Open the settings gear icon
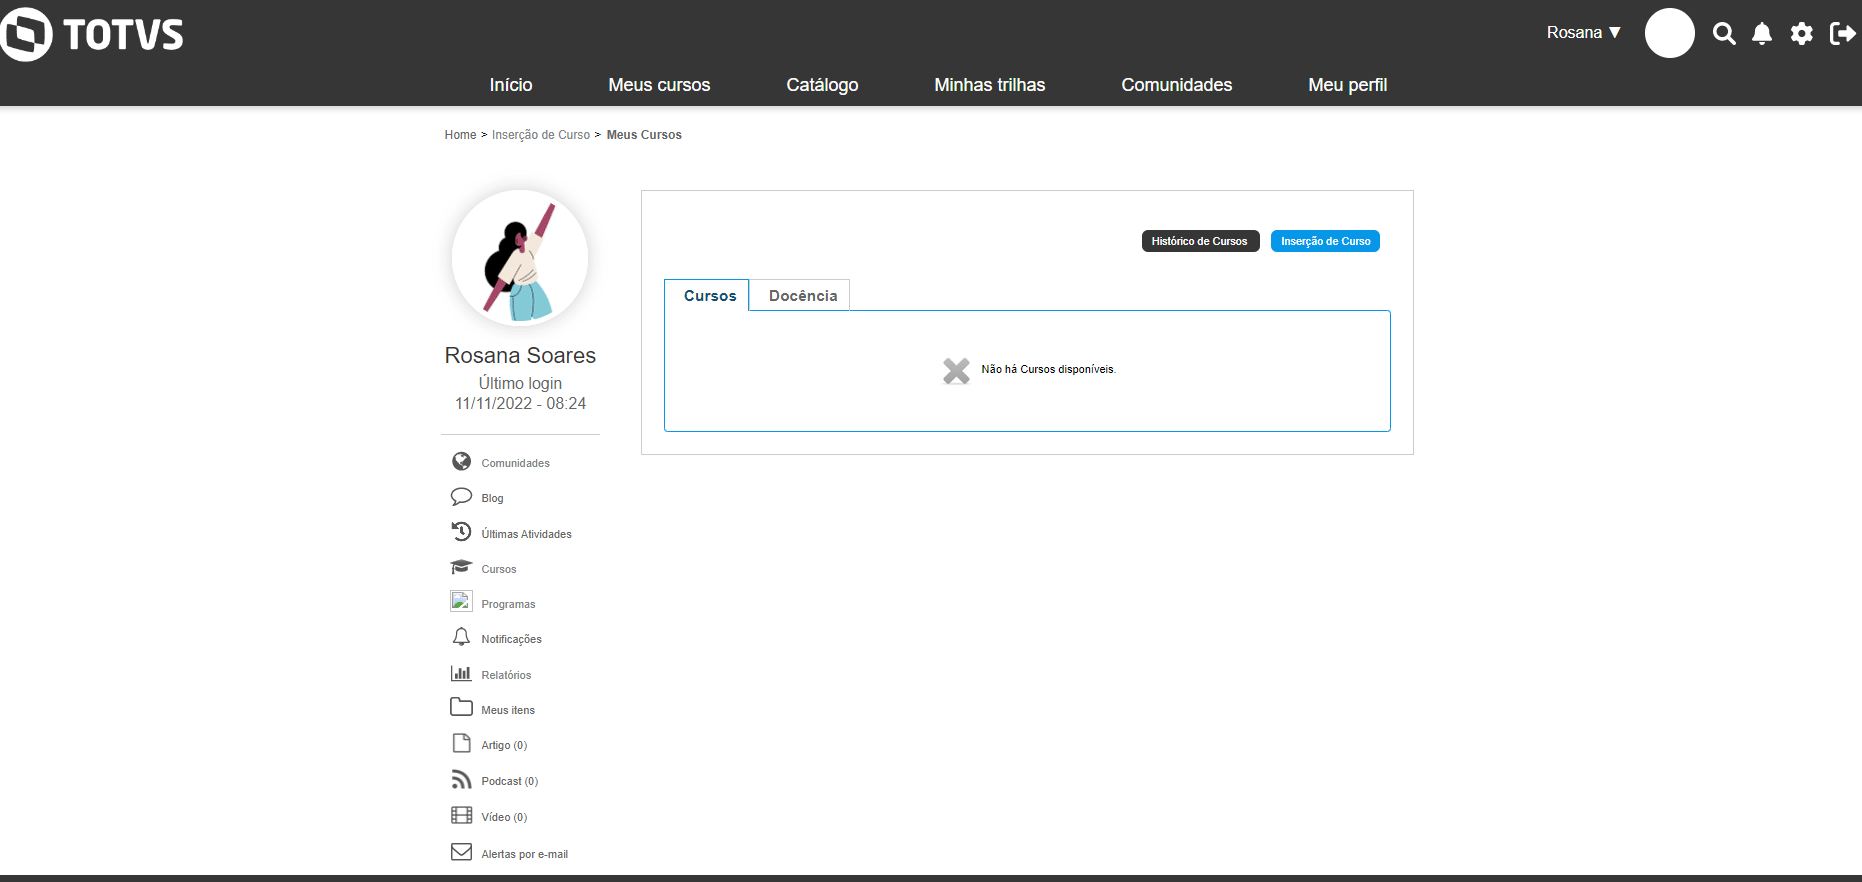The width and height of the screenshot is (1862, 882). [1802, 34]
